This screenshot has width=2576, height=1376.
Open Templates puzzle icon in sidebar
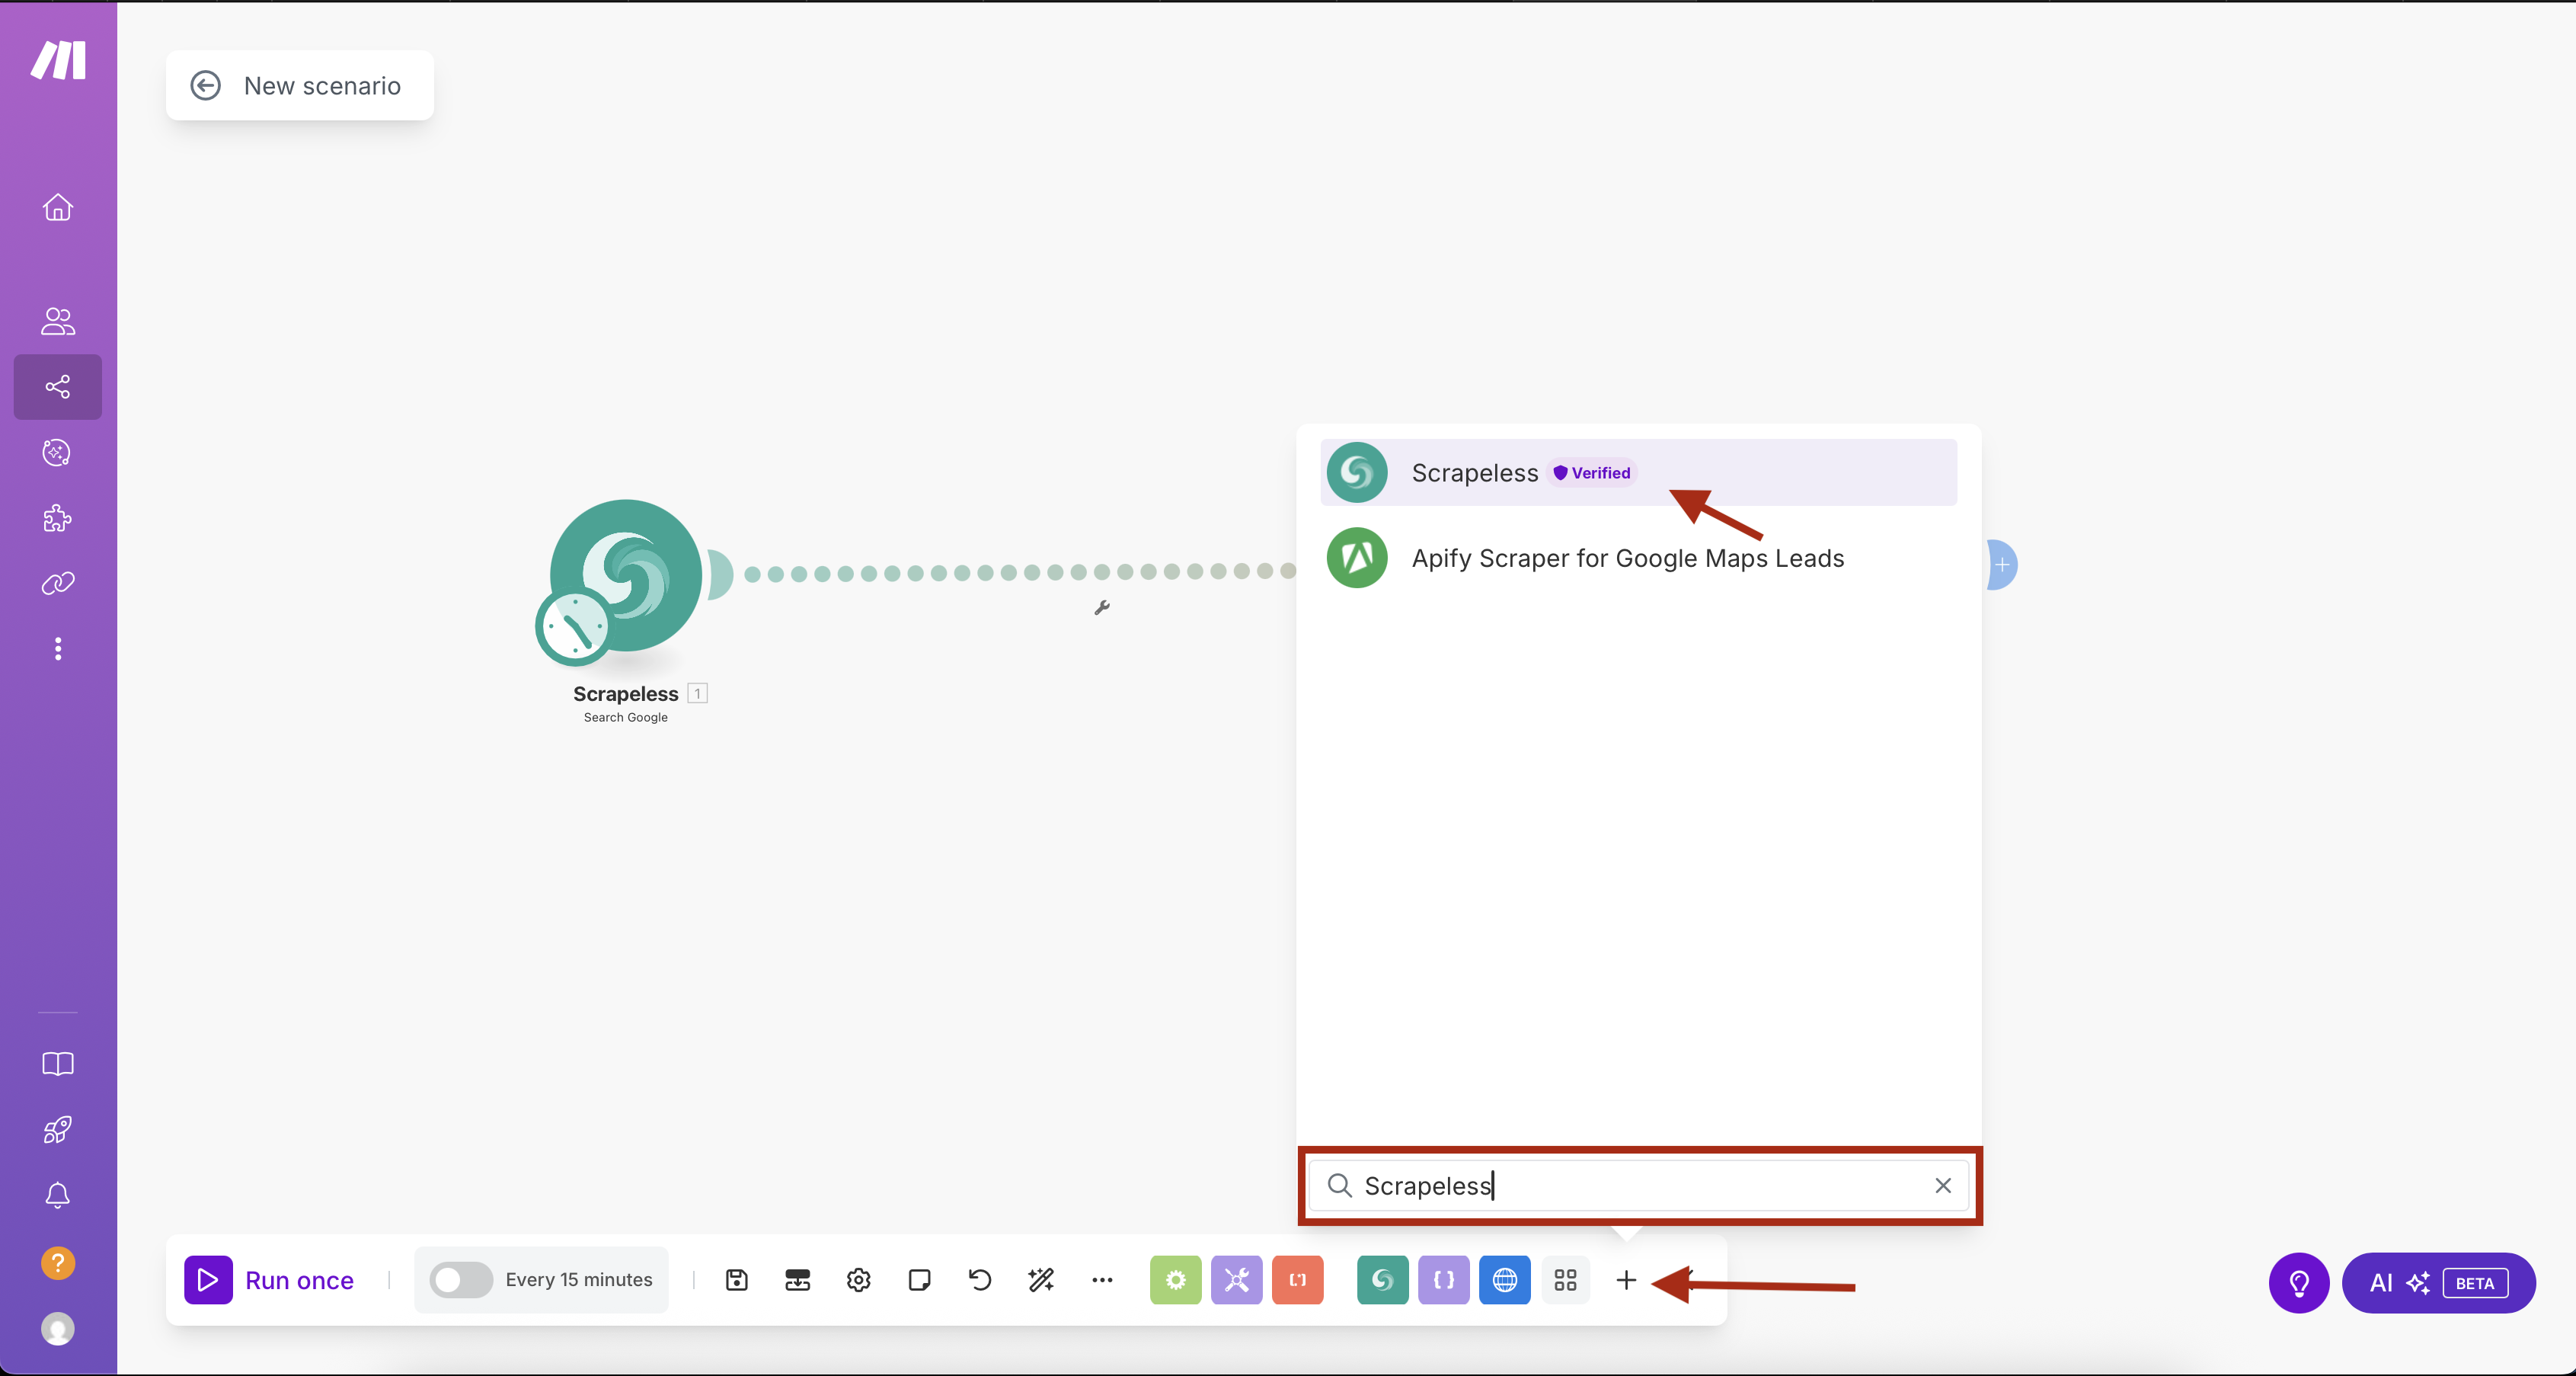58,518
